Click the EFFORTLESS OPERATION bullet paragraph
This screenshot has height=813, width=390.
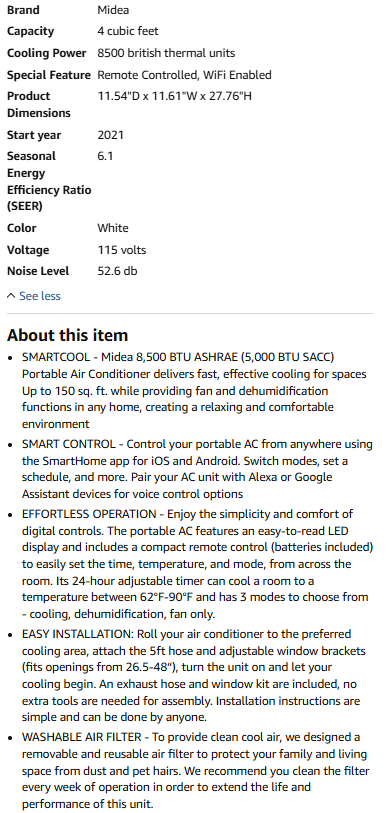click(x=198, y=564)
